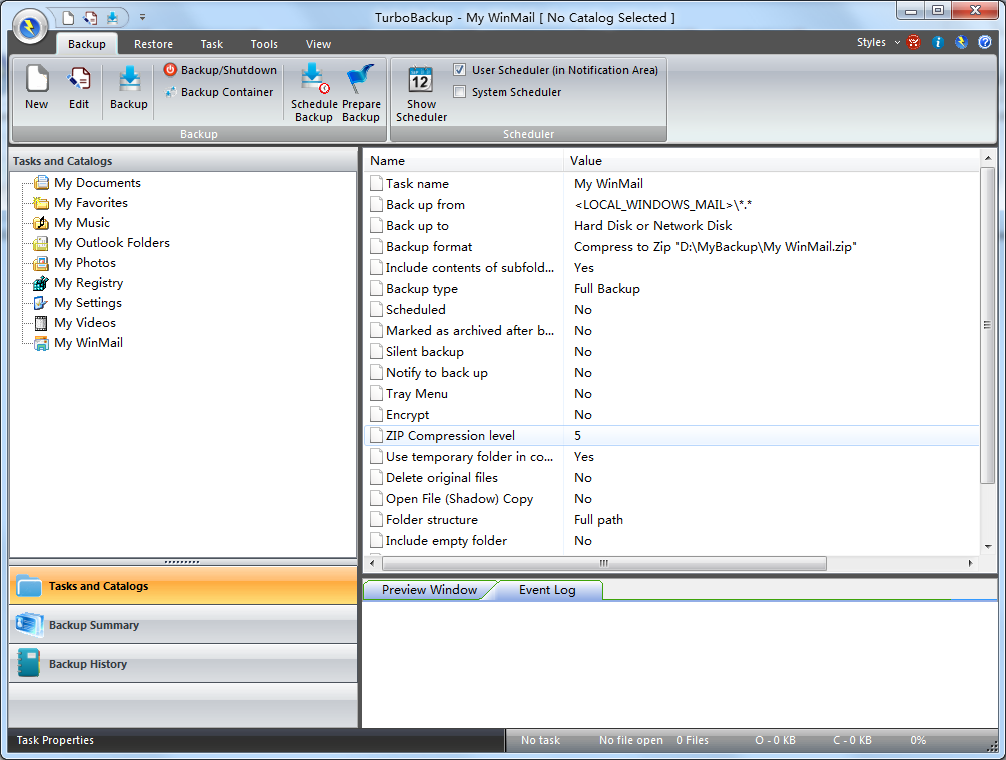This screenshot has height=760, width=1006.
Task: Click the large Edit task ribbon button
Action: tap(79, 88)
